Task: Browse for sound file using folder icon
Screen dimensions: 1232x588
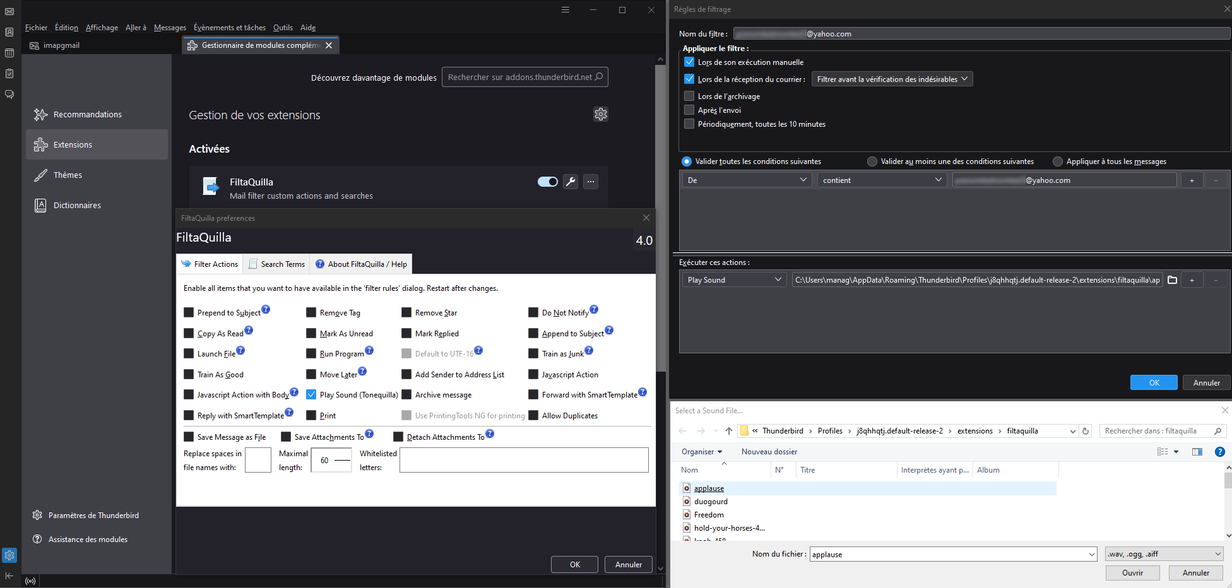Action: [1172, 280]
